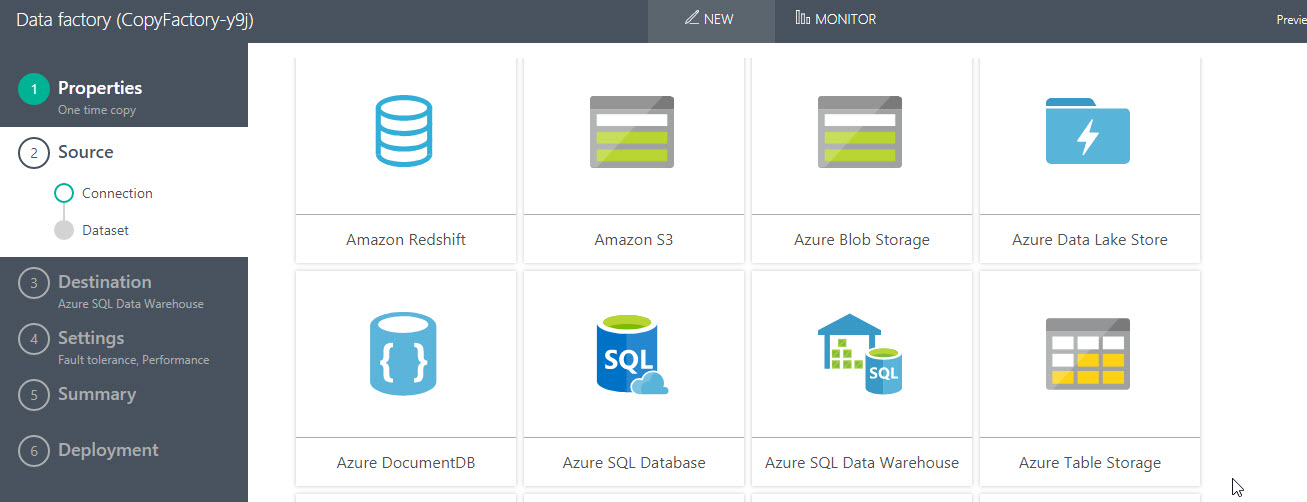Viewport: 1307px width, 502px height.
Task: Go to step 6 Deployment
Action: pos(108,450)
